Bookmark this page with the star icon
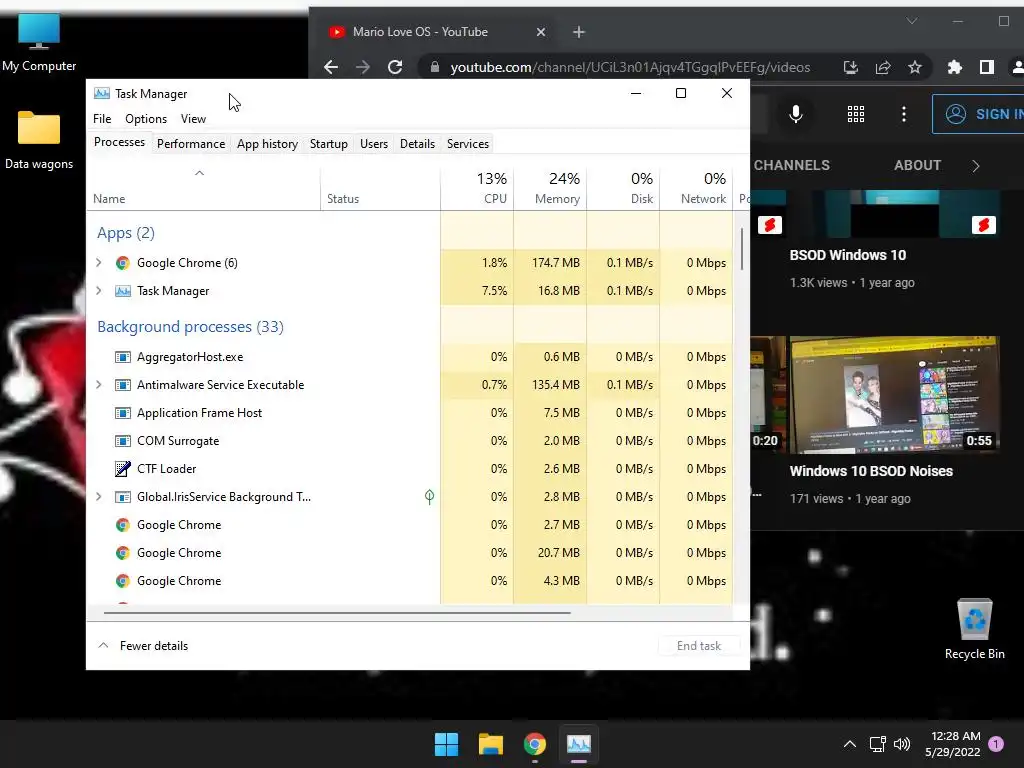Screen dimensions: 1024x768 click(915, 67)
